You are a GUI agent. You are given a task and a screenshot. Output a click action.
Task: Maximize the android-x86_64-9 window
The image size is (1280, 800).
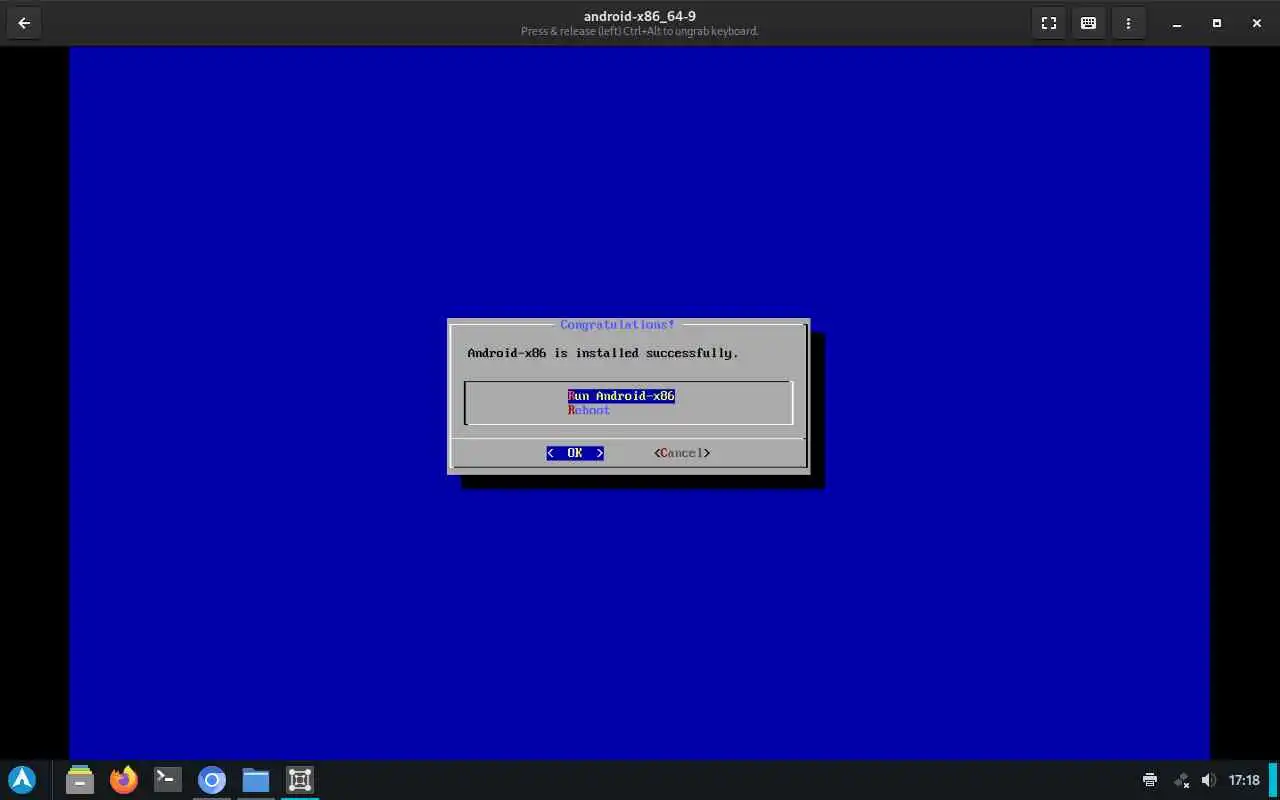click(1217, 23)
